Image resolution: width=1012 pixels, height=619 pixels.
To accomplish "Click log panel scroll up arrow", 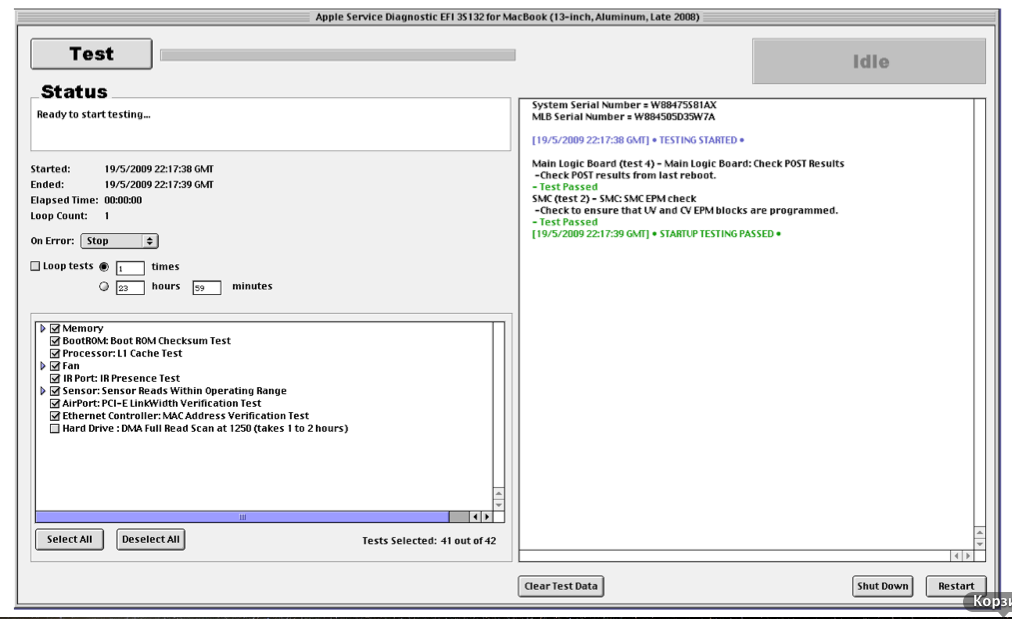I will (980, 533).
